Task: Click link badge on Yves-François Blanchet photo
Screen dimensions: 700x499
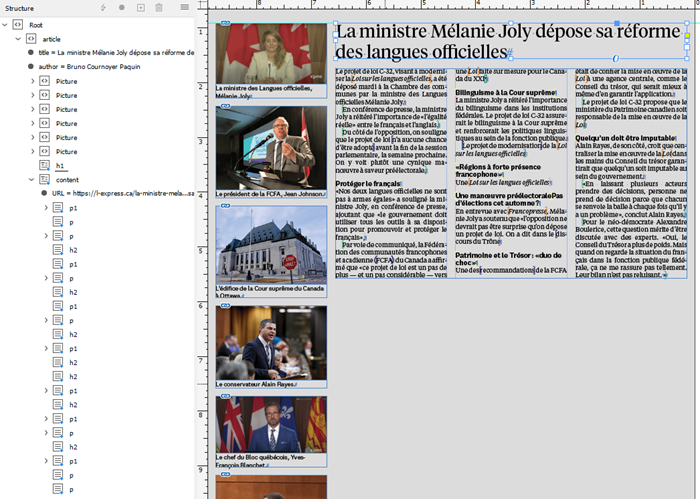Action: click(226, 396)
